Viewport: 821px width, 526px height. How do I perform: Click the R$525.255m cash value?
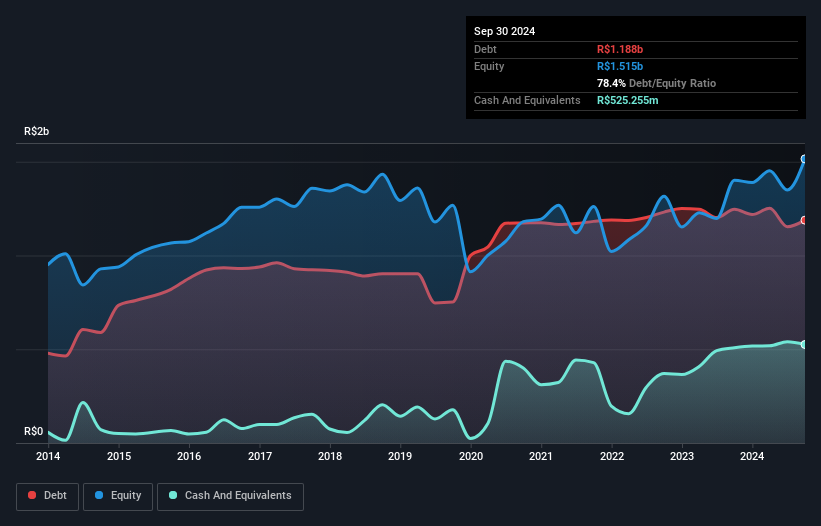tap(627, 100)
